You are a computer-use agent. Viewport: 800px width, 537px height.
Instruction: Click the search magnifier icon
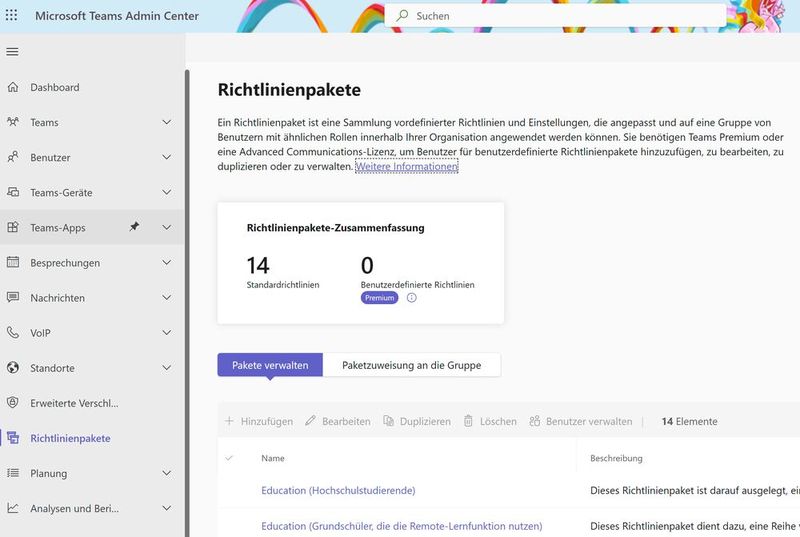tap(403, 15)
